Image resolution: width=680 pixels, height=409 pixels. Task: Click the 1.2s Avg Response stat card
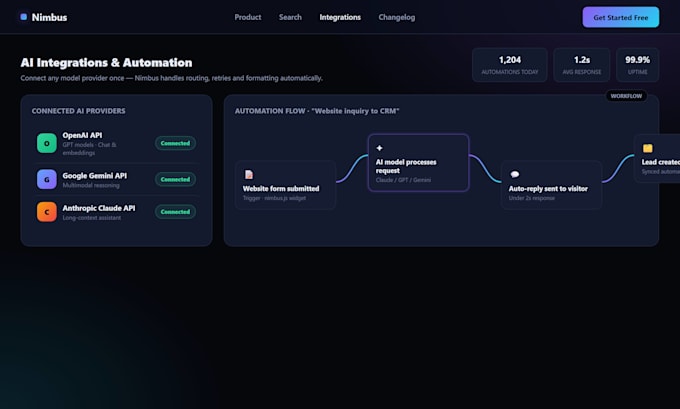pyautogui.click(x=582, y=65)
